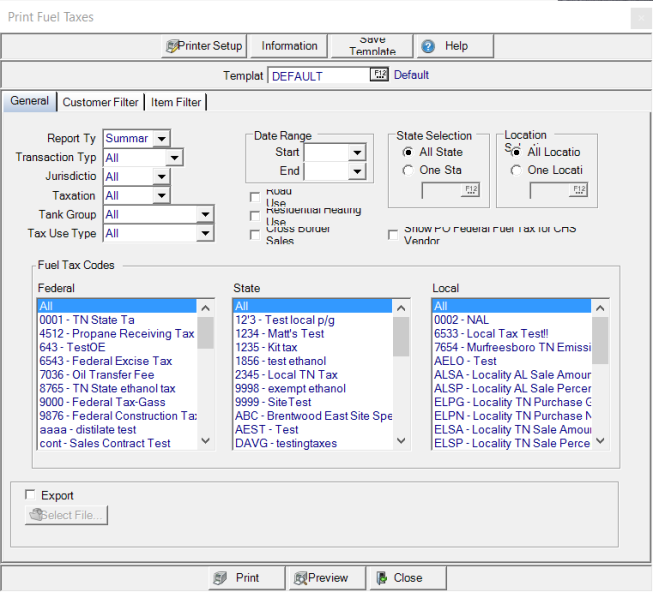This screenshot has width=653, height=592.
Task: Switch to the Item Filter tab
Action: (x=176, y=102)
